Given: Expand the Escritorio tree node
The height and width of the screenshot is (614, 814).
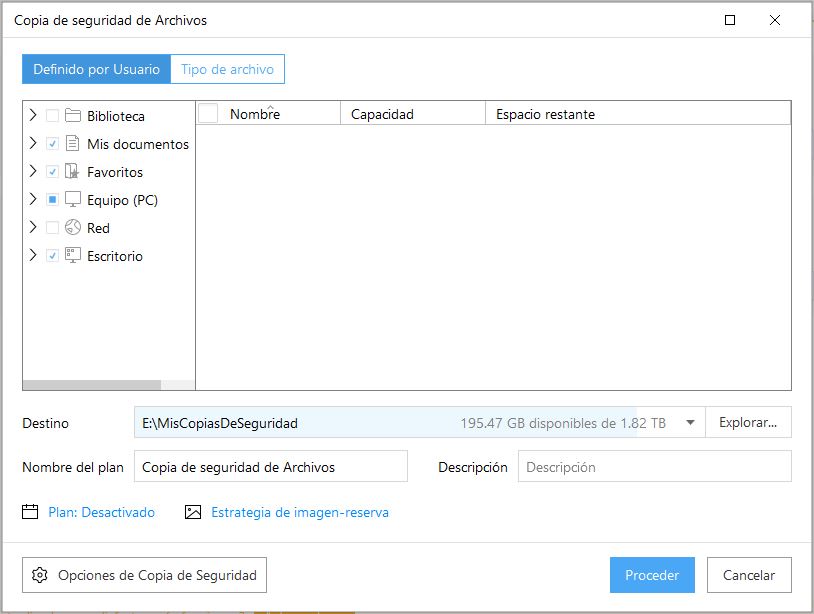Looking at the screenshot, I should (33, 256).
